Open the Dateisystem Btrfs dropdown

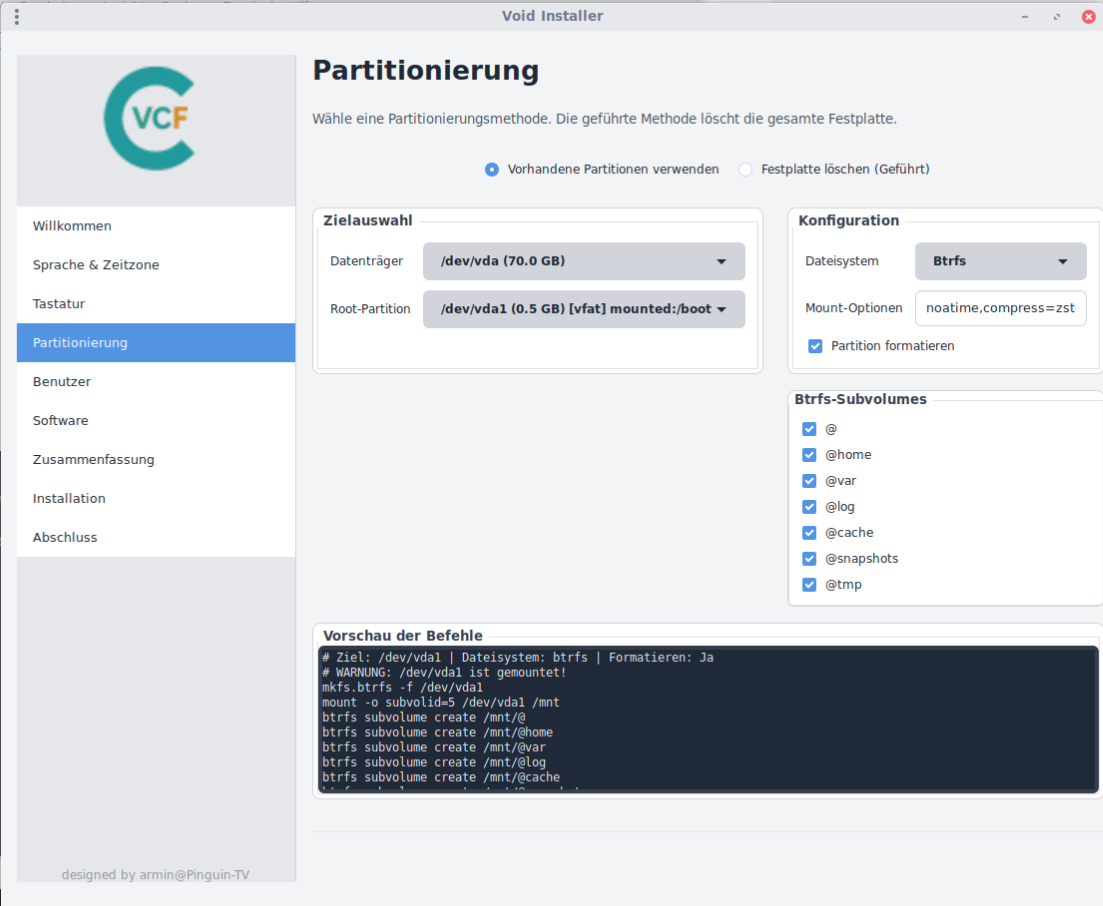pyautogui.click(x=1000, y=261)
